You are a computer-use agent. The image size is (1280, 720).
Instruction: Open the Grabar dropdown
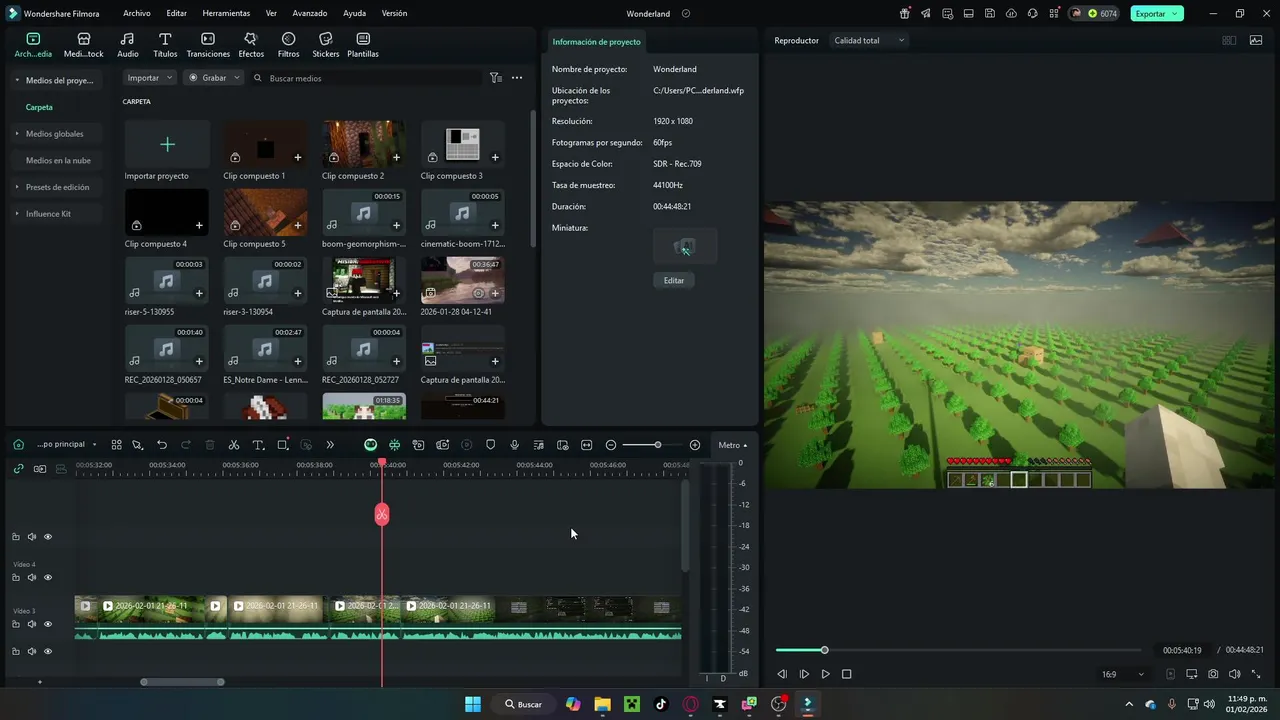[x=214, y=78]
